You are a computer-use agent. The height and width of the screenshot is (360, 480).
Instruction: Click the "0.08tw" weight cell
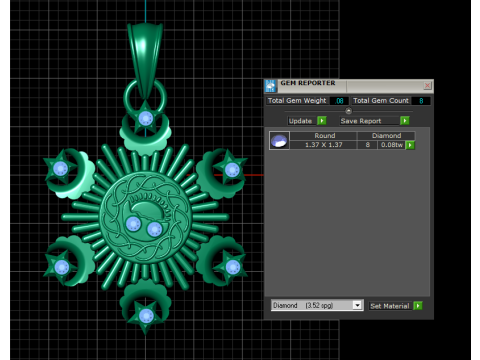click(392, 145)
